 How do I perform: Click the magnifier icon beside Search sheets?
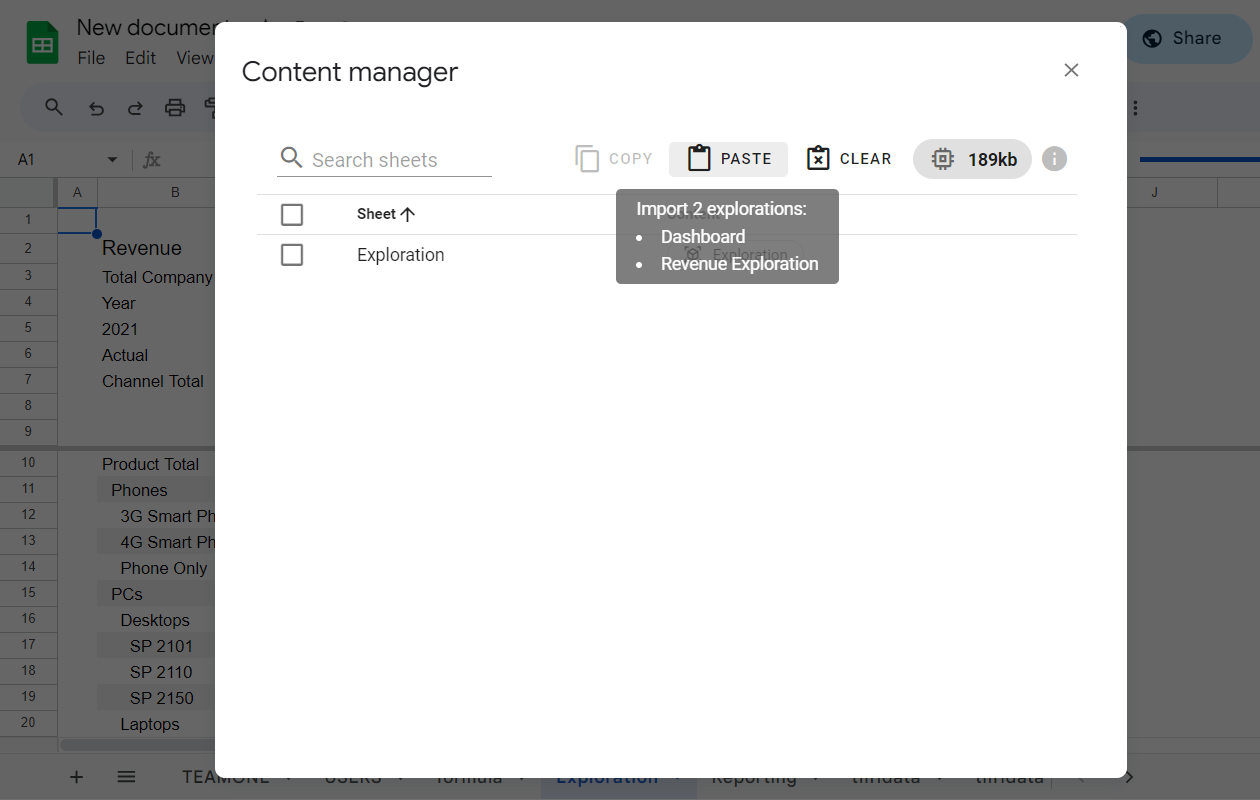point(291,158)
